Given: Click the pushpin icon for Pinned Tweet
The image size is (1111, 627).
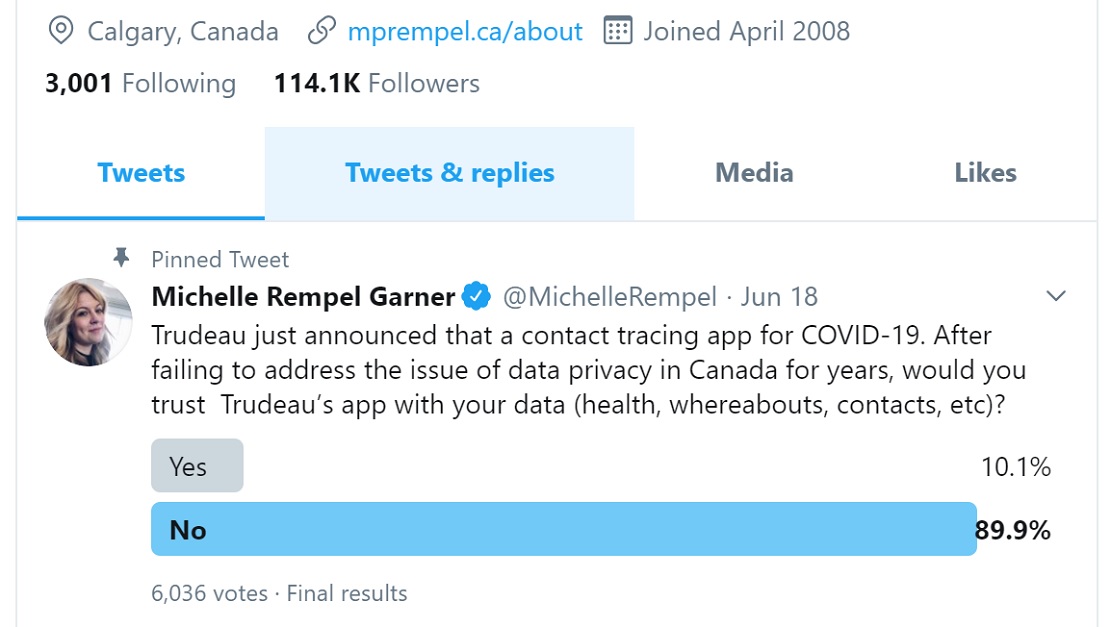Looking at the screenshot, I should tap(121, 258).
